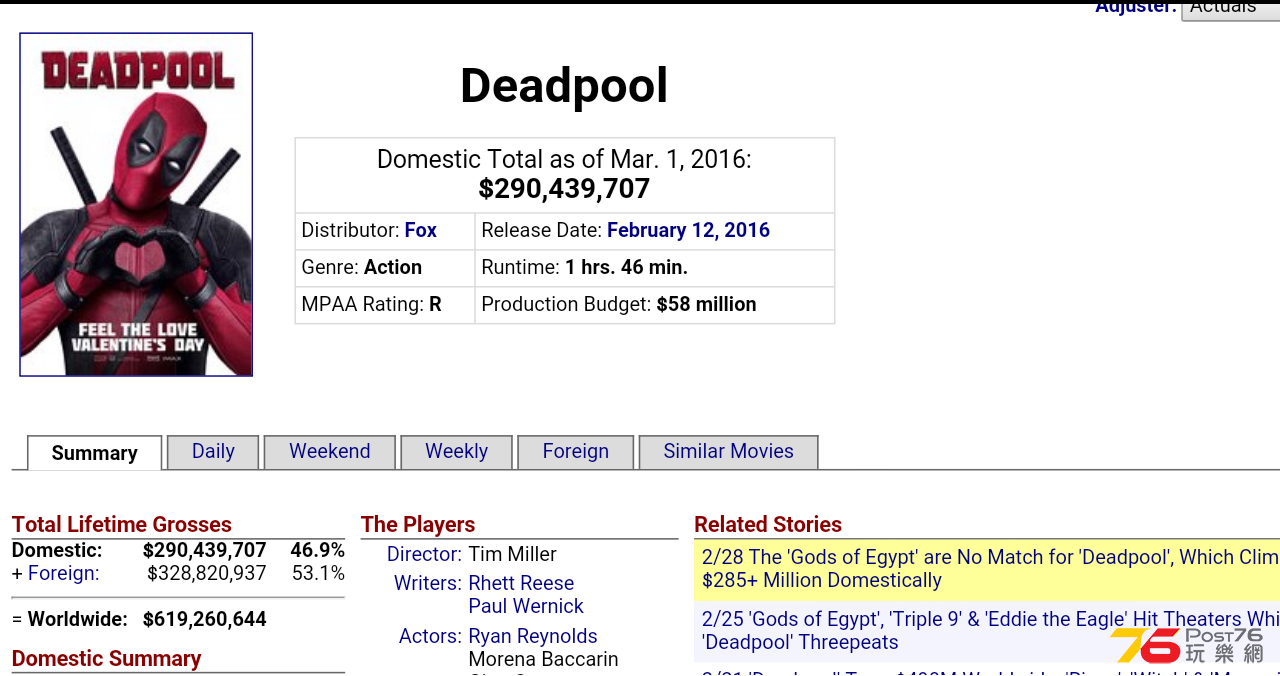Click the MPAA Rating R cell

click(x=384, y=305)
